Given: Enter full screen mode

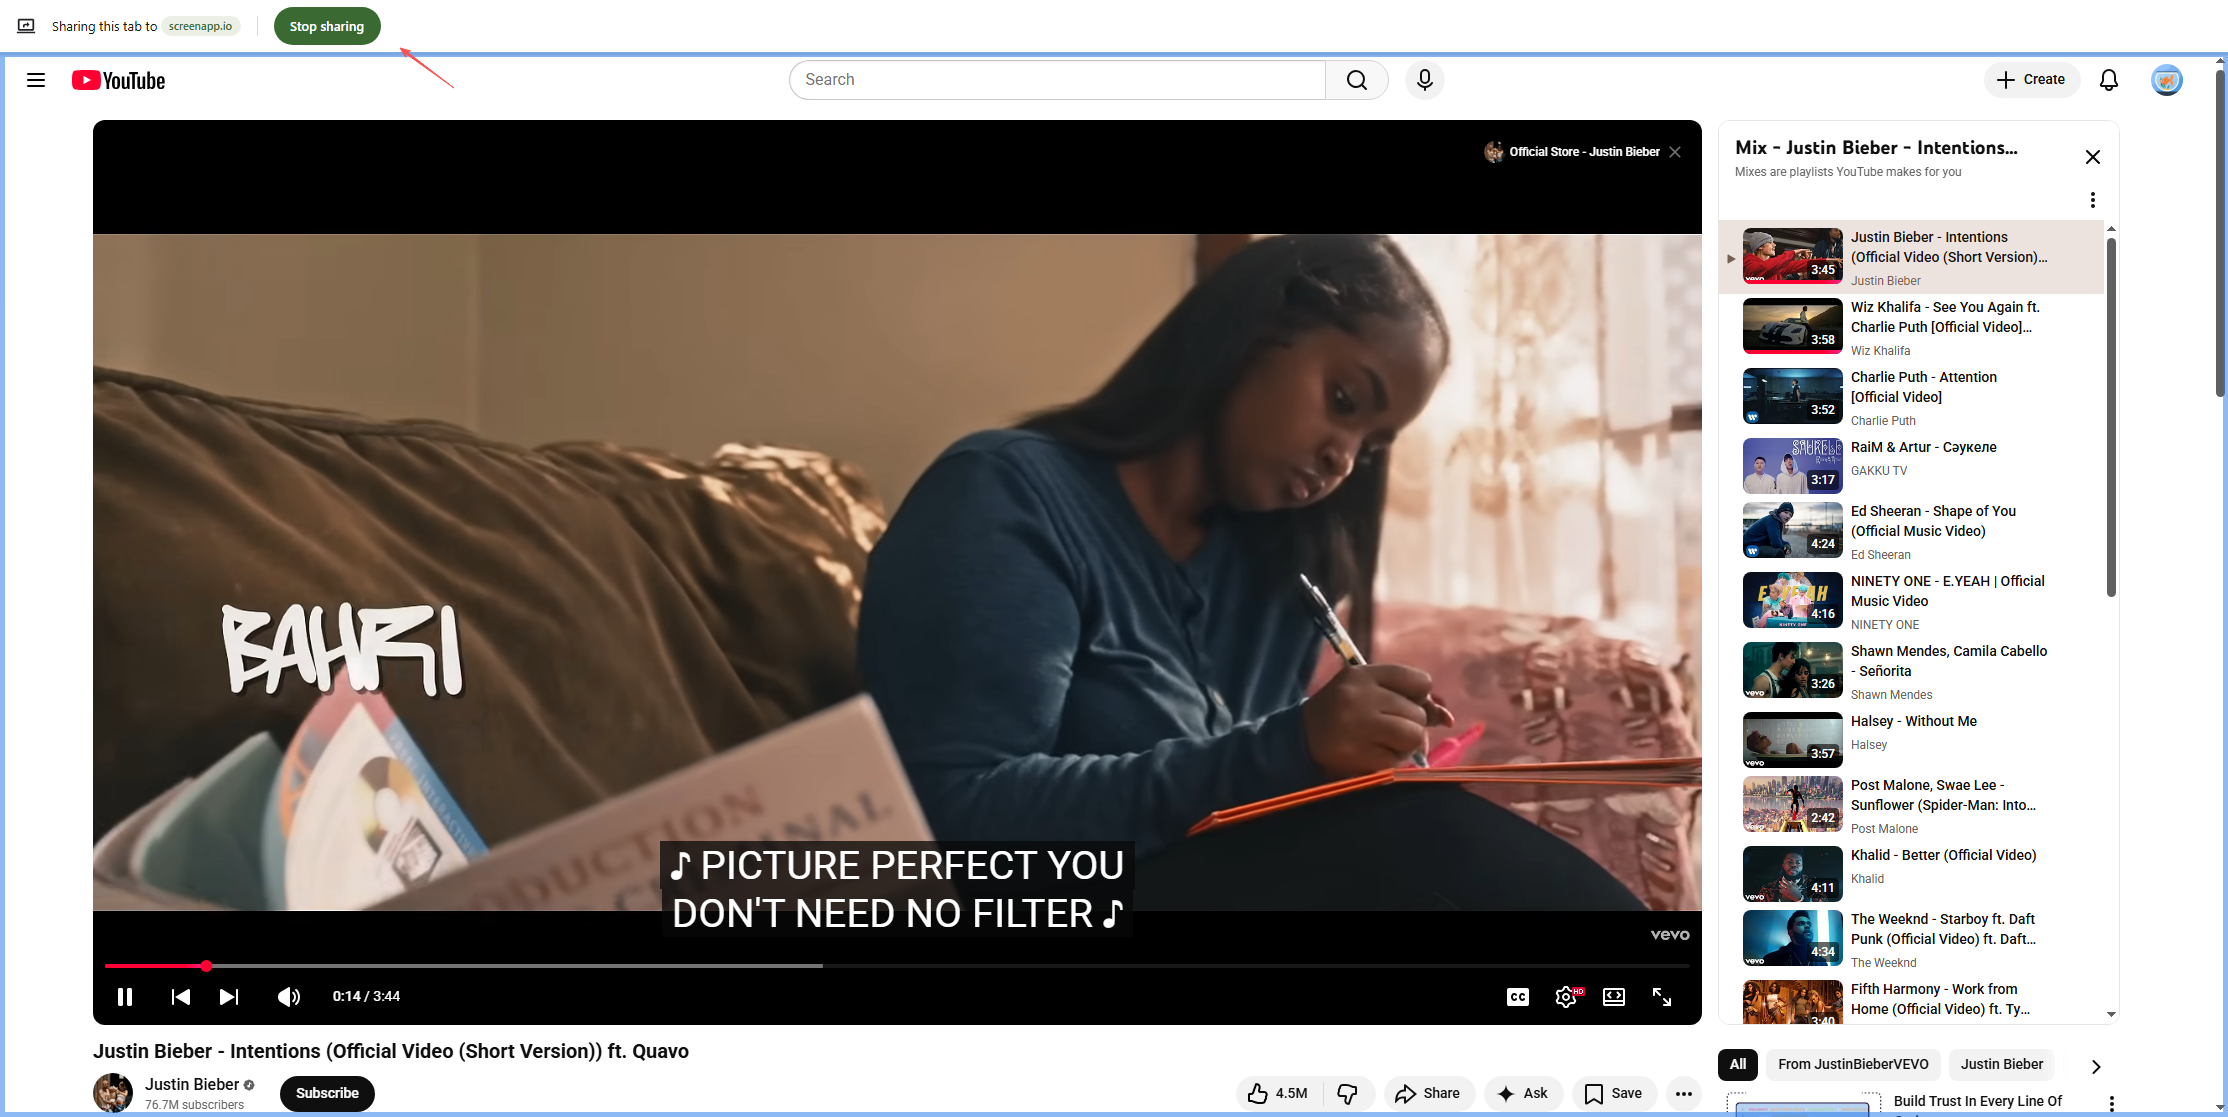Looking at the screenshot, I should [1662, 997].
